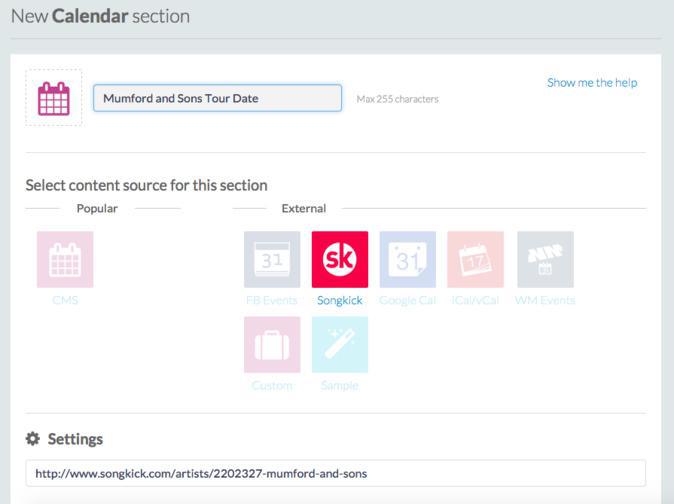674x504 pixels.
Task: Click the section title field 'Mumford and Sons Tour Date'
Action: point(217,98)
